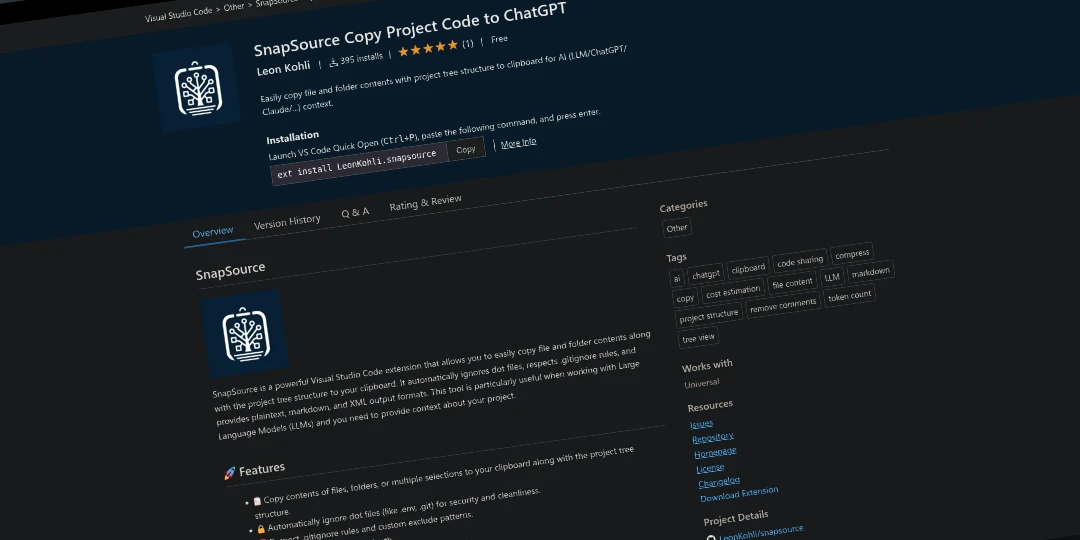This screenshot has width=1080, height=540.
Task: Open the Rating & Review tab
Action: click(x=425, y=203)
